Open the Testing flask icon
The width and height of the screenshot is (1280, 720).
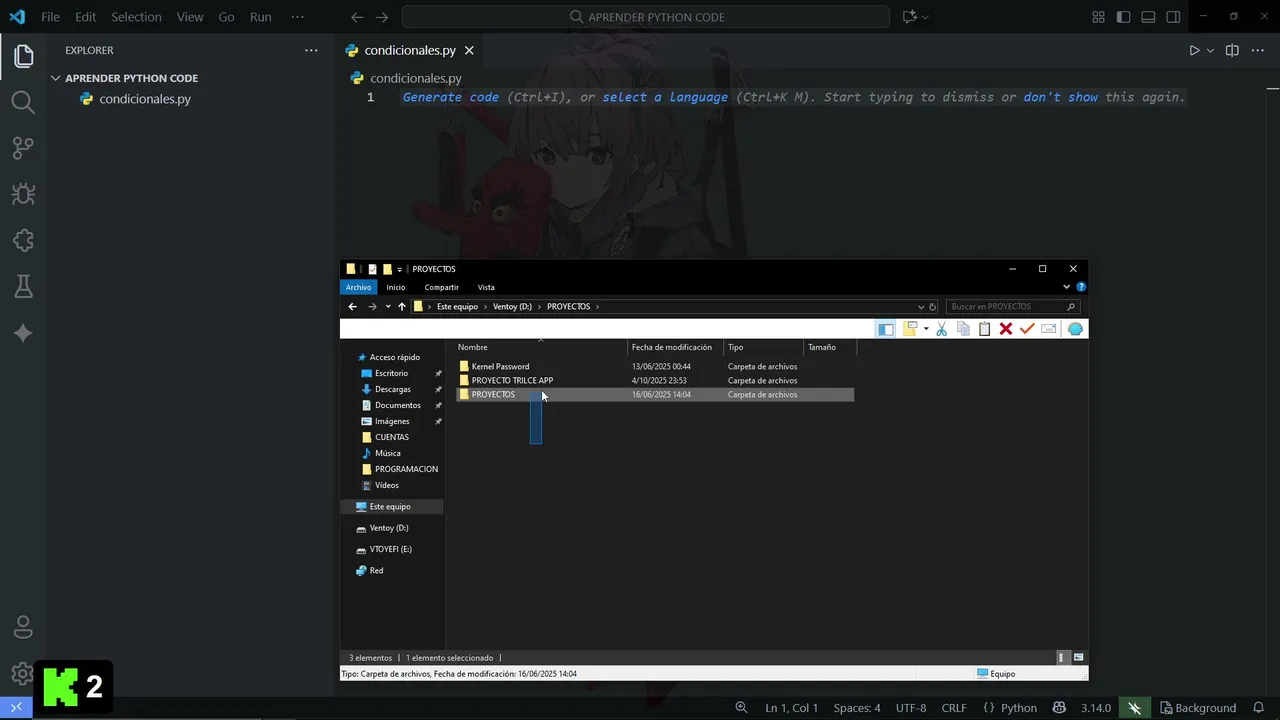coord(23,287)
